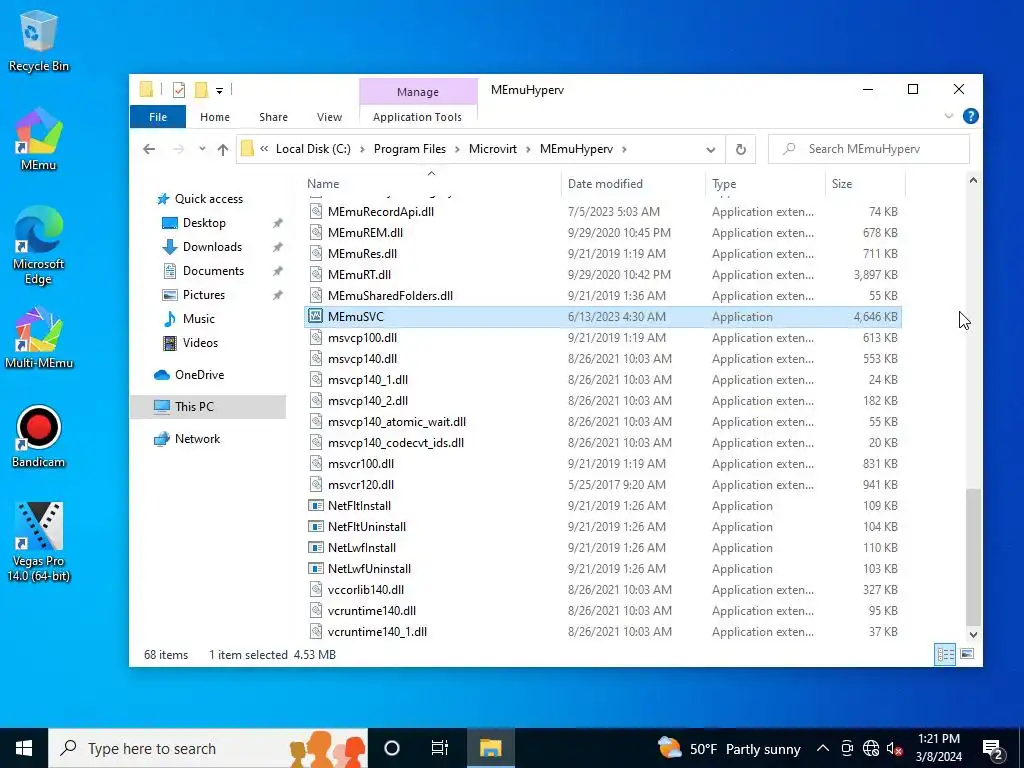The width and height of the screenshot is (1024, 768).
Task: Expand the breadcrumb chevron after MEmuHyperv
Action: (624, 149)
